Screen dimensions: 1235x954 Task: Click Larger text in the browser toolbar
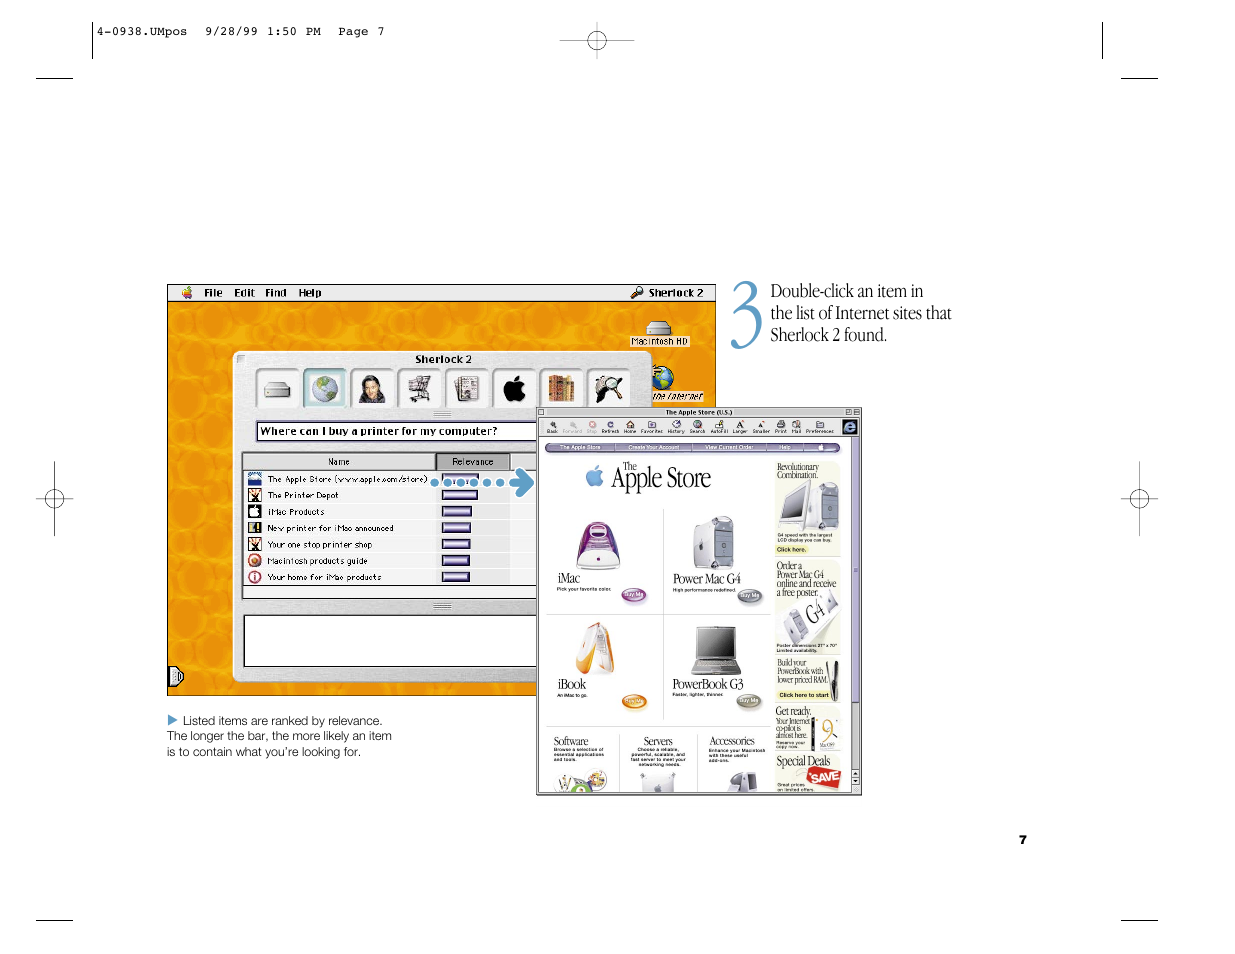pyautogui.click(x=740, y=427)
